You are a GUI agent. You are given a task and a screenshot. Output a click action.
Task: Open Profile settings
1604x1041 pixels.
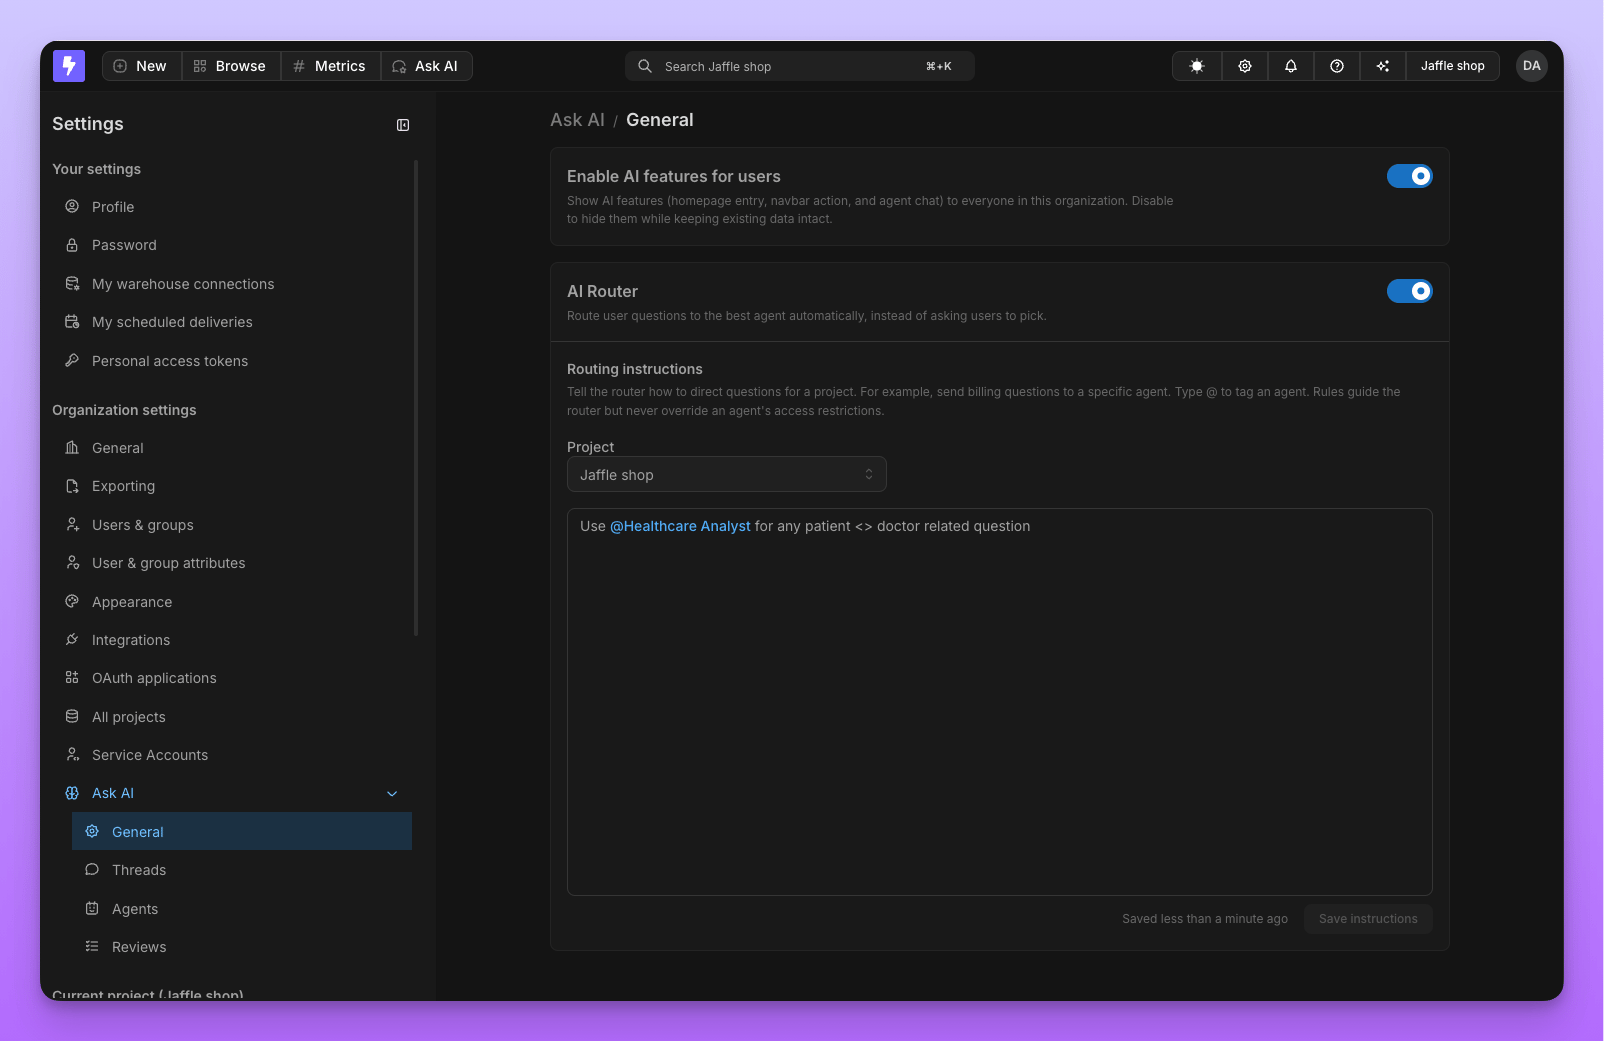[232, 207]
